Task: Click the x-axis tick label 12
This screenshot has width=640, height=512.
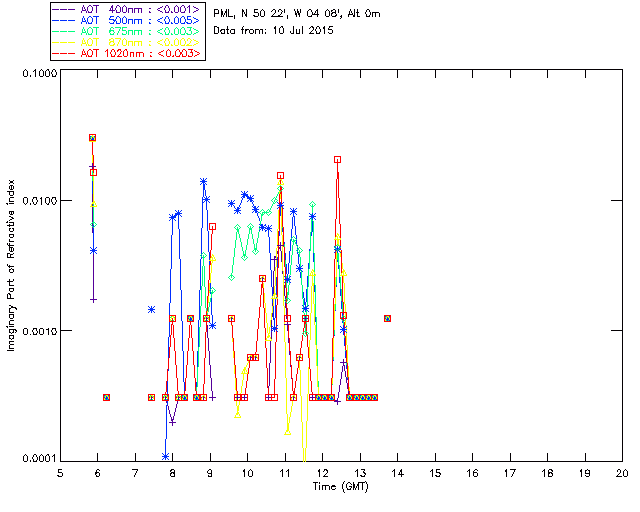Action: tap(322, 473)
